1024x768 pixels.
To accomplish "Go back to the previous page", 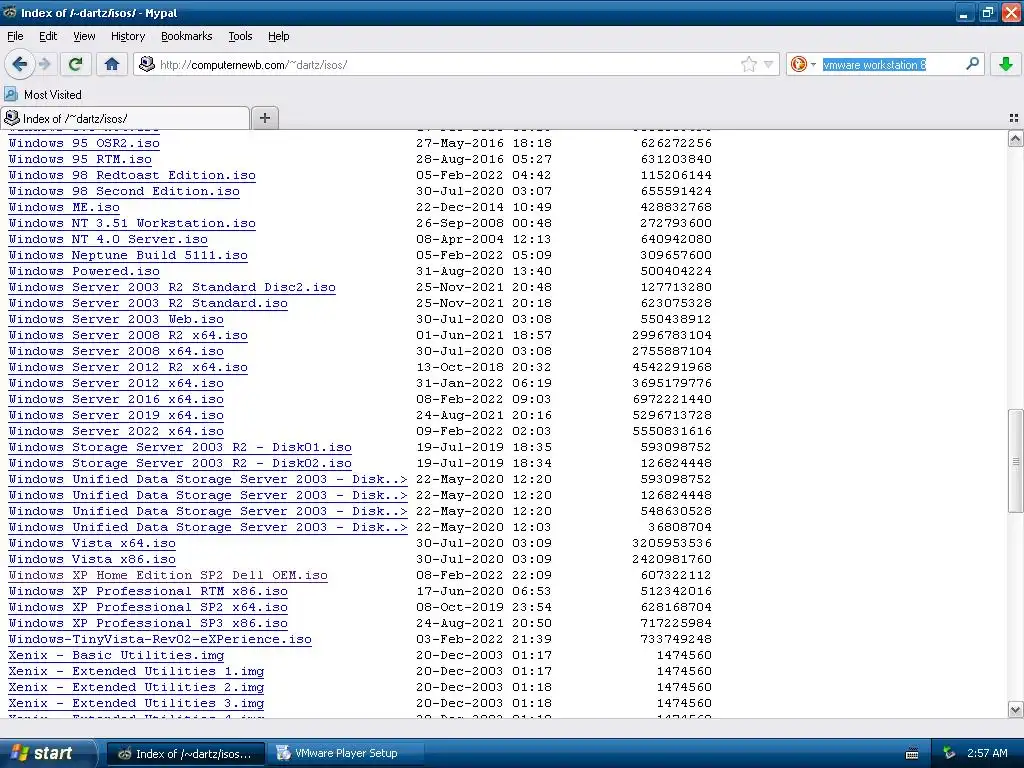I will point(19,64).
